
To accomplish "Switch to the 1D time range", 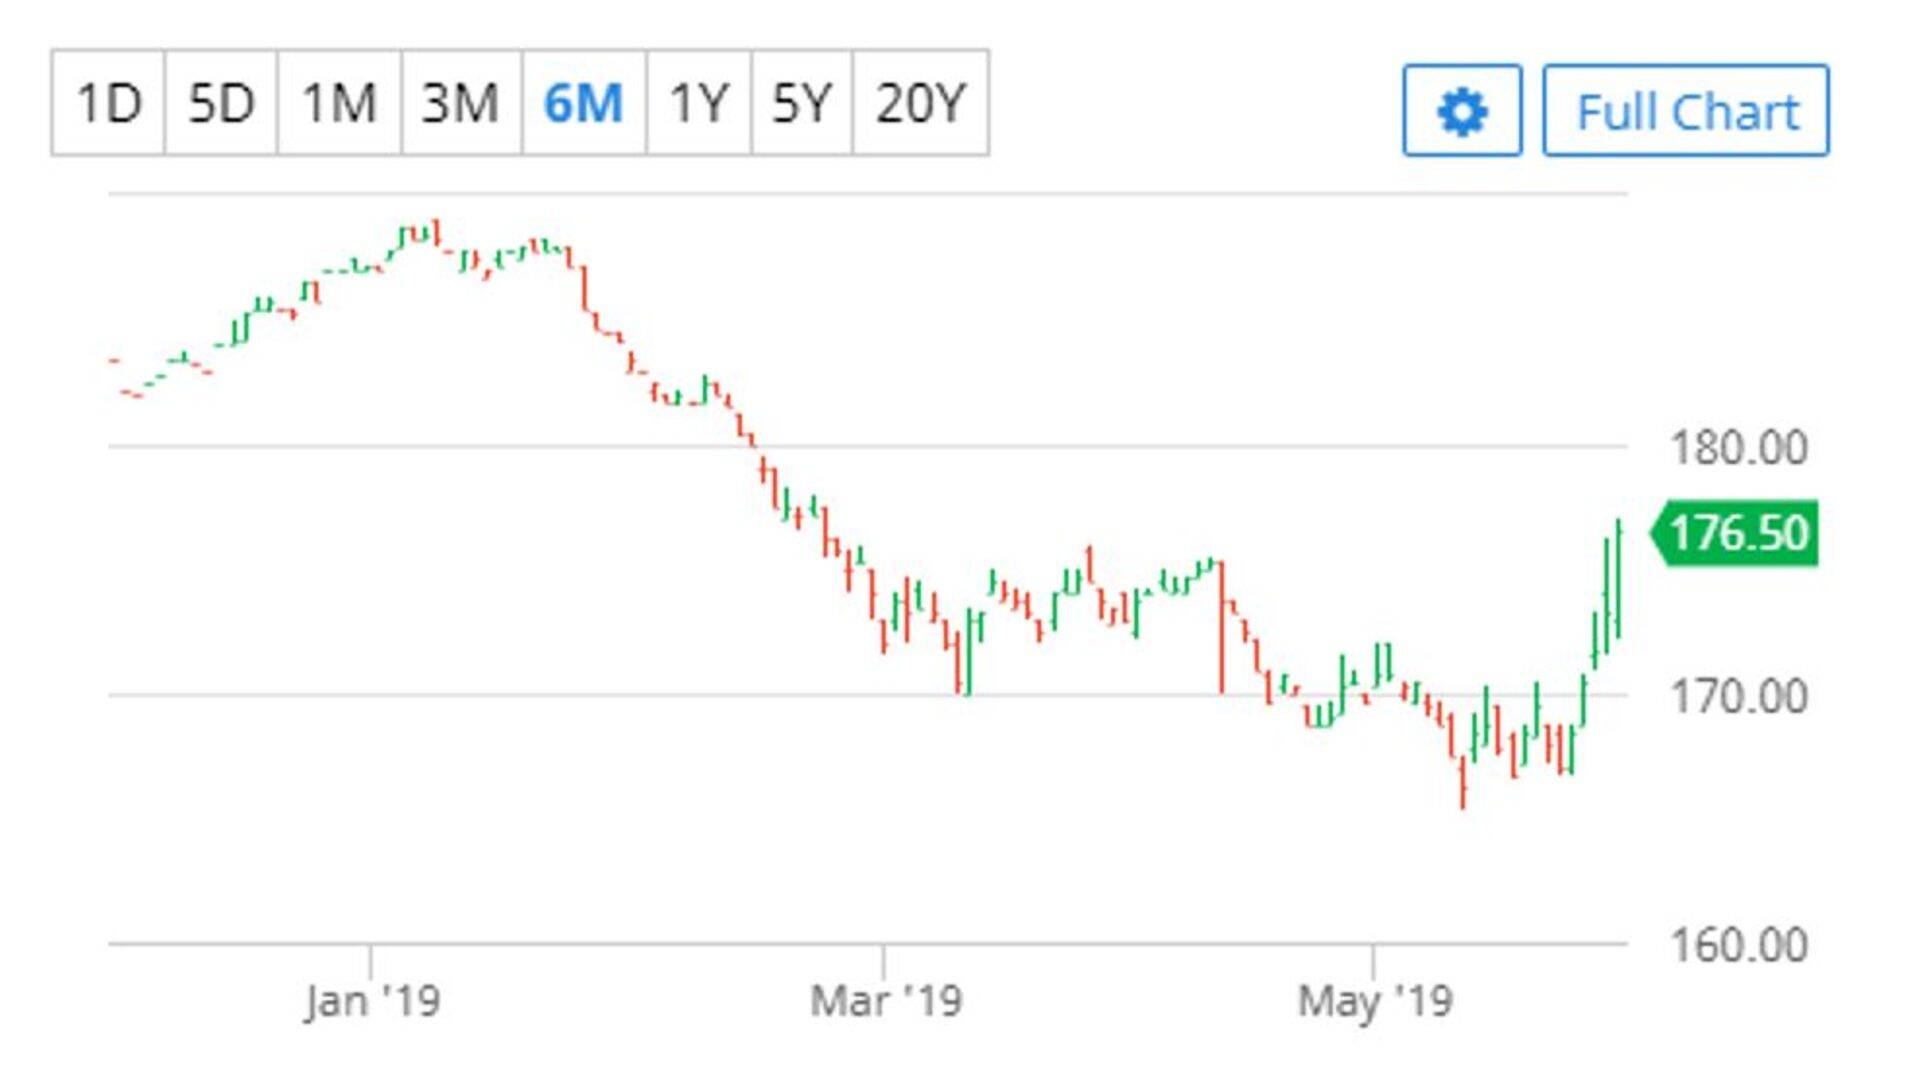I will click(108, 103).
